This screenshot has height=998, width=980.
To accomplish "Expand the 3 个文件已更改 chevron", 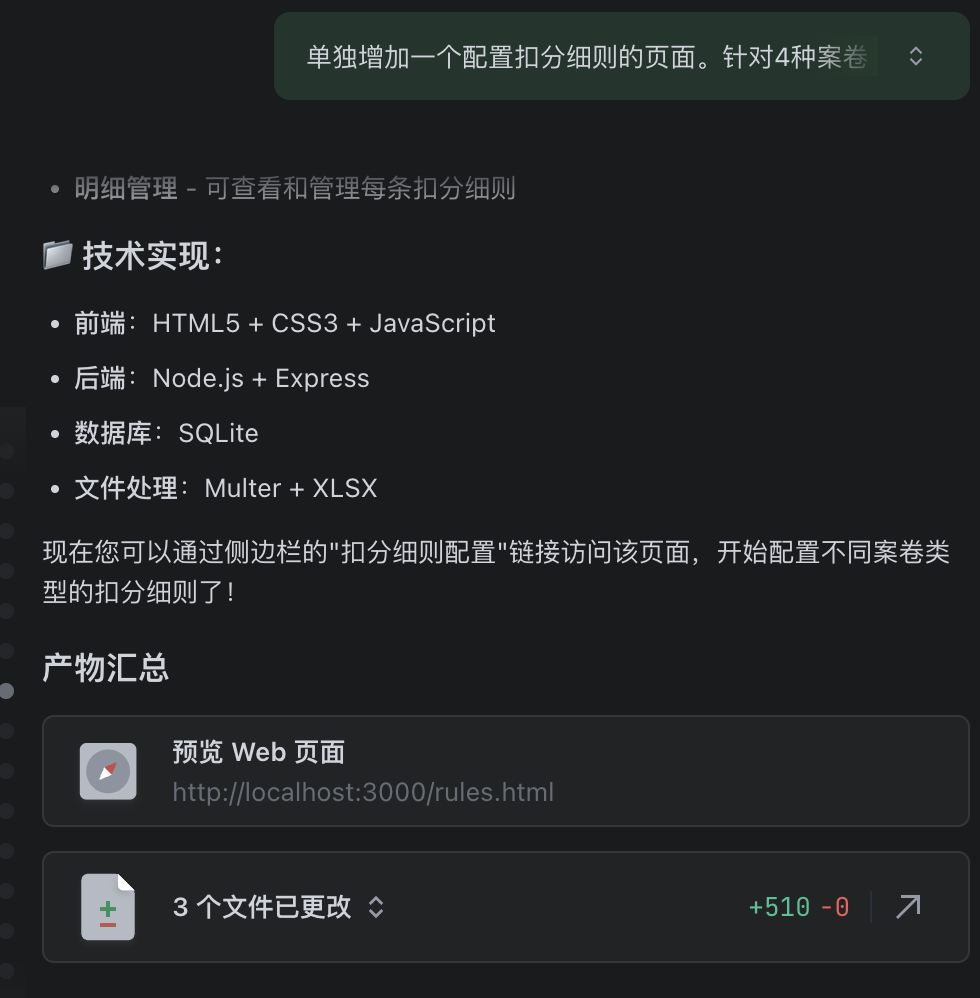I will [x=376, y=907].
